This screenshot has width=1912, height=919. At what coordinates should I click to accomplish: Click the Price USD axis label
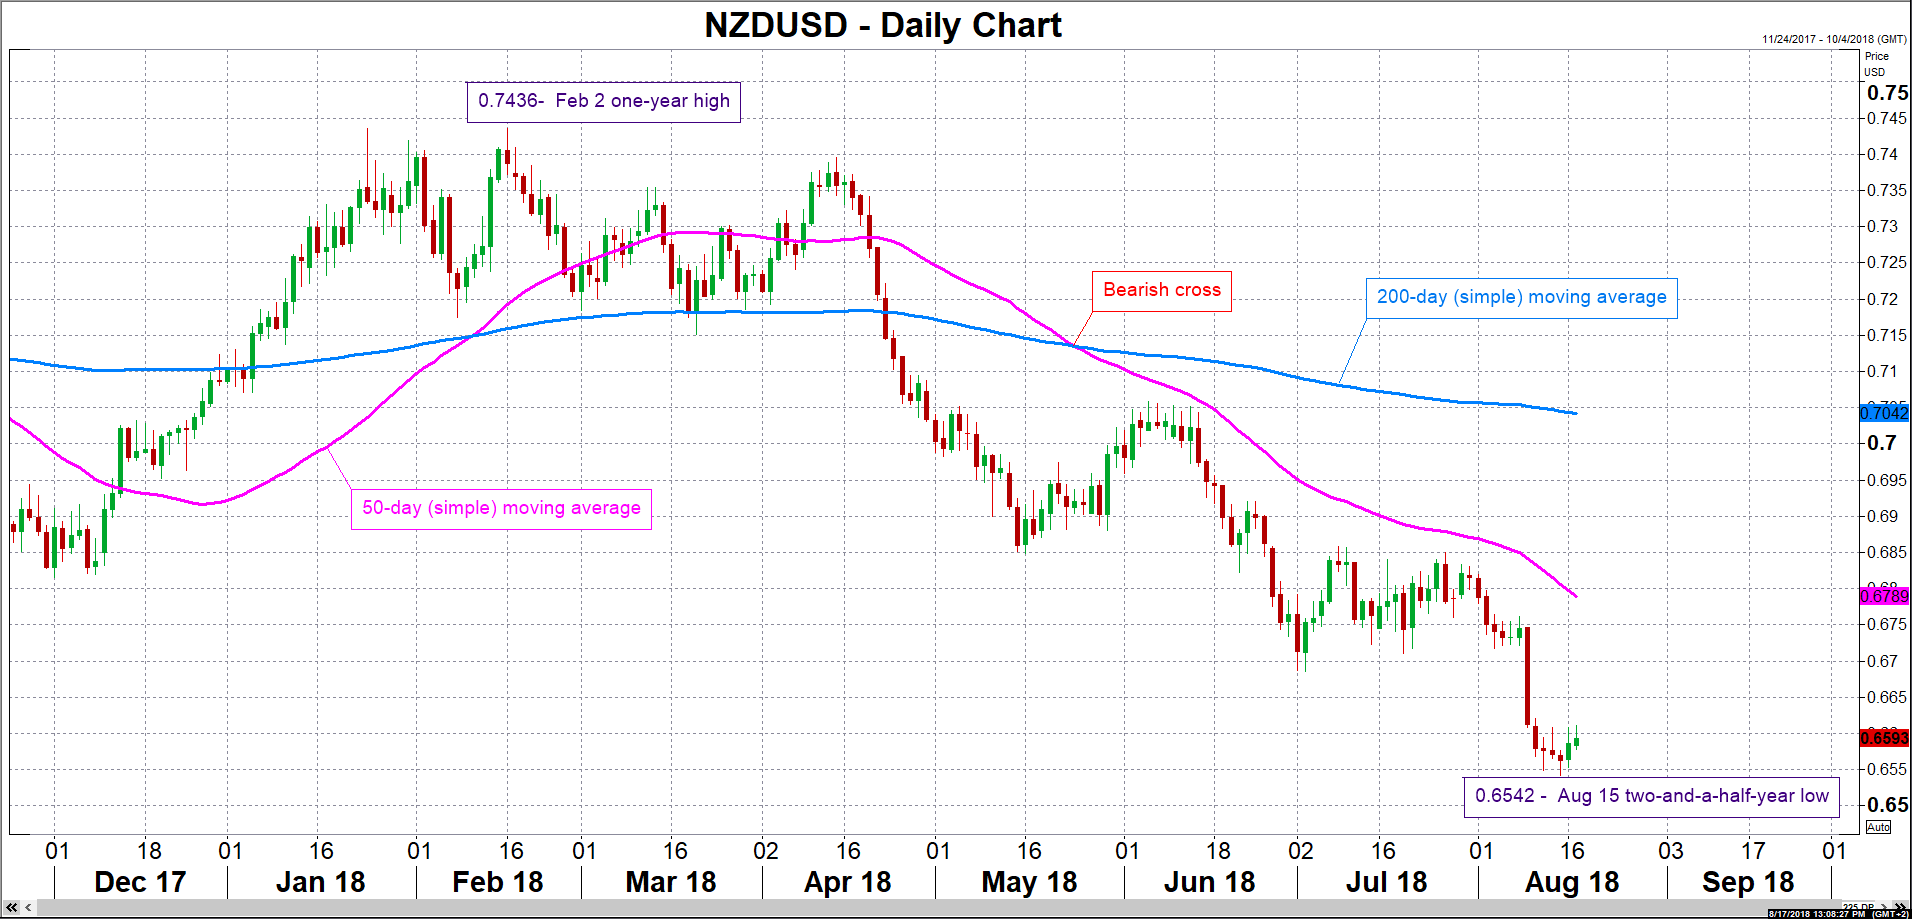(x=1876, y=64)
